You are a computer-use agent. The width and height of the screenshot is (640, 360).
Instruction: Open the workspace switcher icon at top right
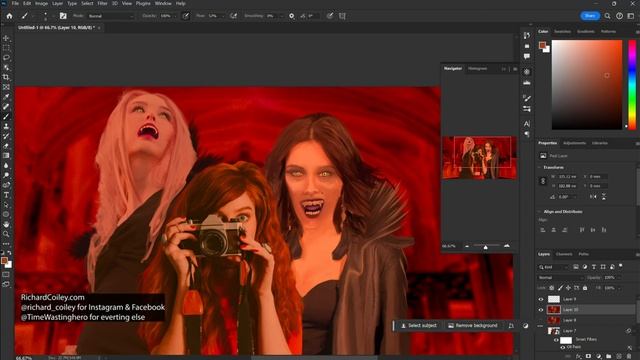[631, 16]
